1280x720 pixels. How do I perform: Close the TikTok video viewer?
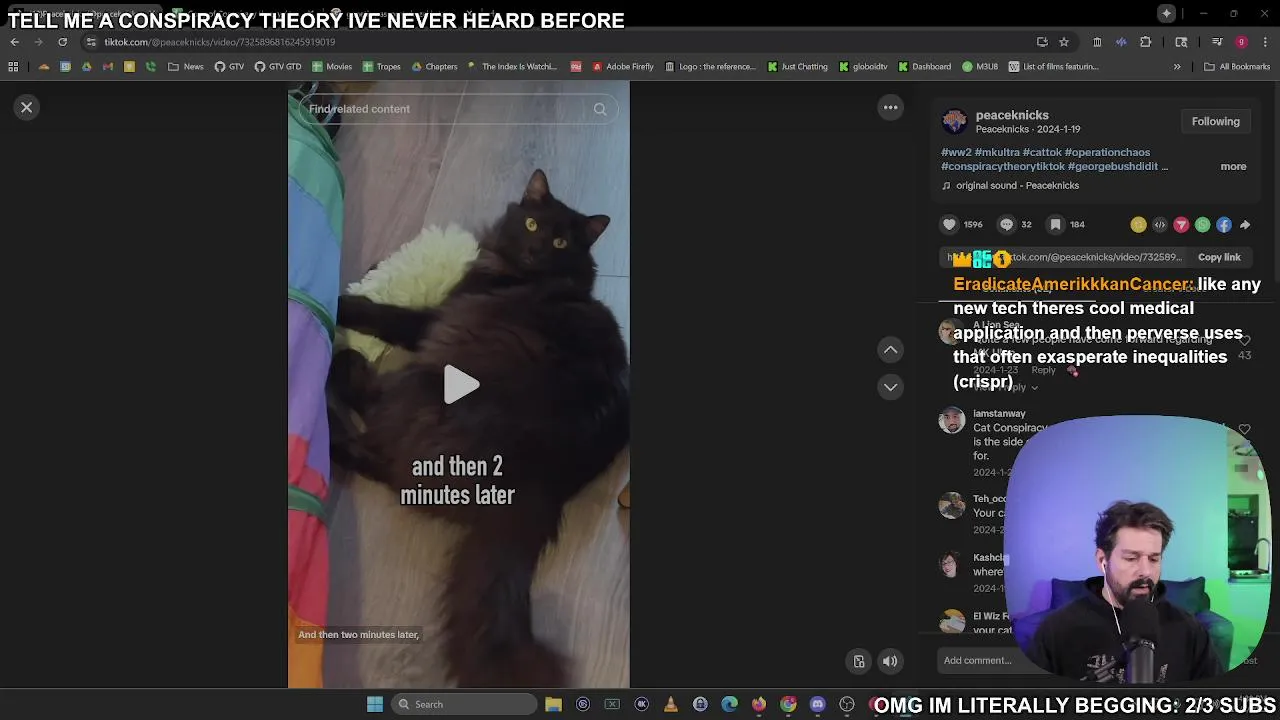(27, 107)
